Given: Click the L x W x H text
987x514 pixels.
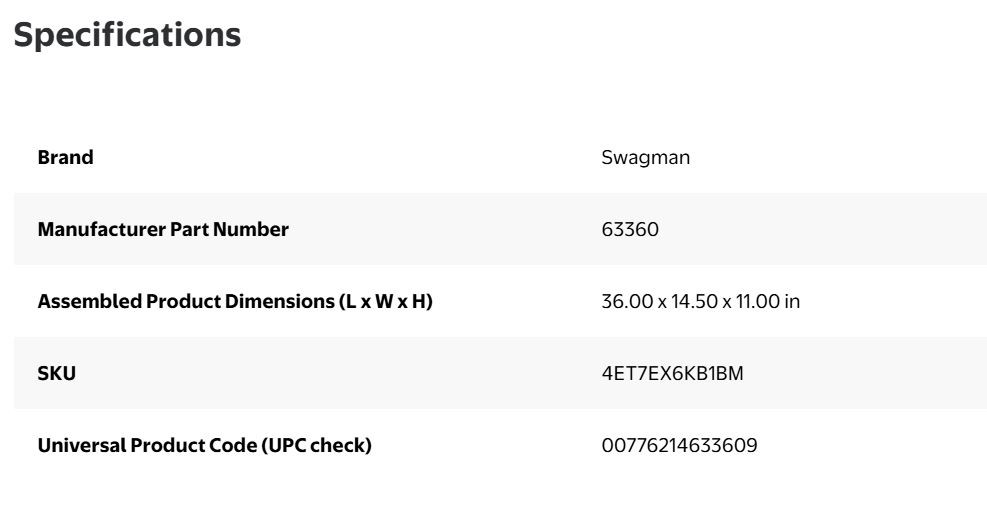Looking at the screenshot, I should pos(386,301).
